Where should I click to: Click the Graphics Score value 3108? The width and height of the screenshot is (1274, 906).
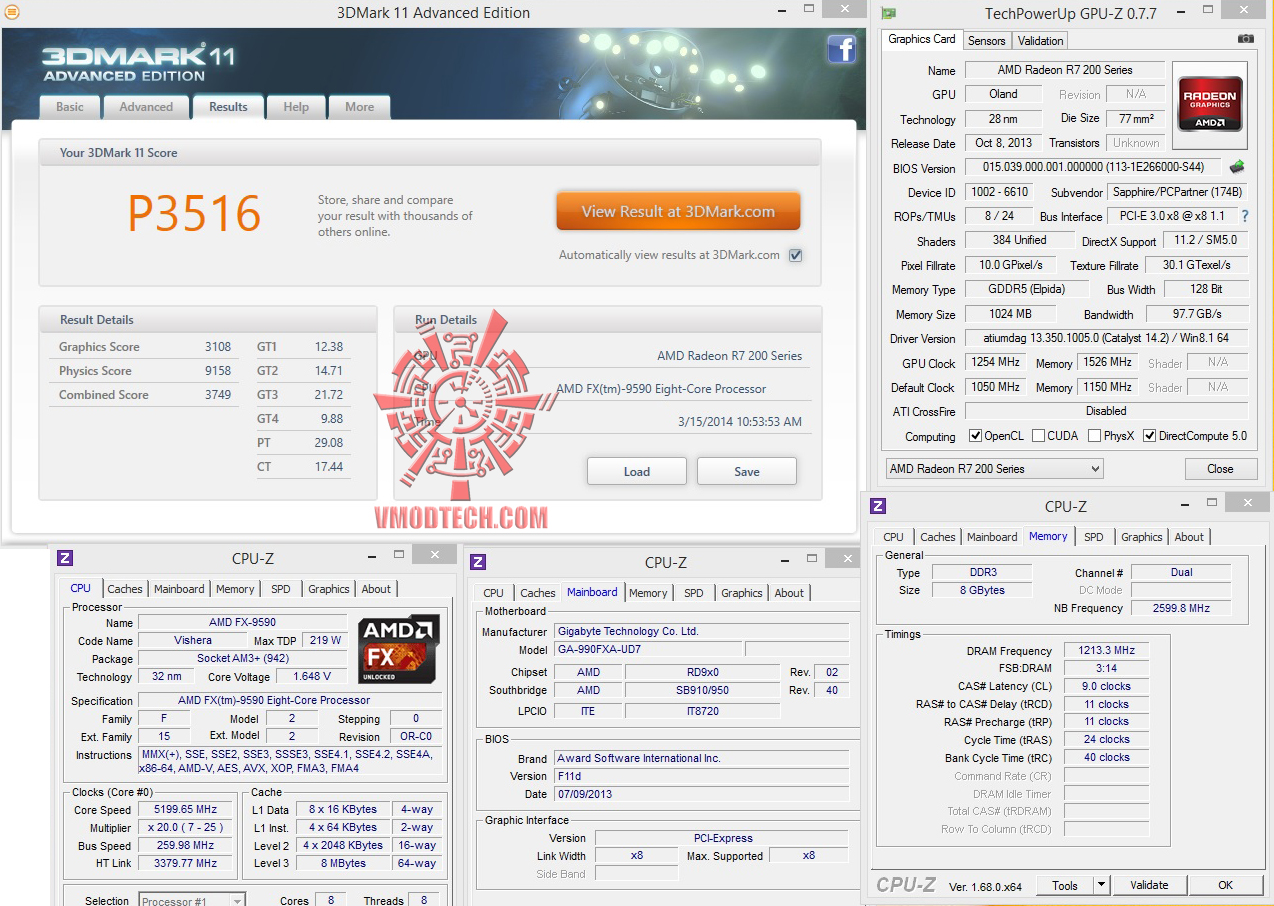pyautogui.click(x=218, y=347)
